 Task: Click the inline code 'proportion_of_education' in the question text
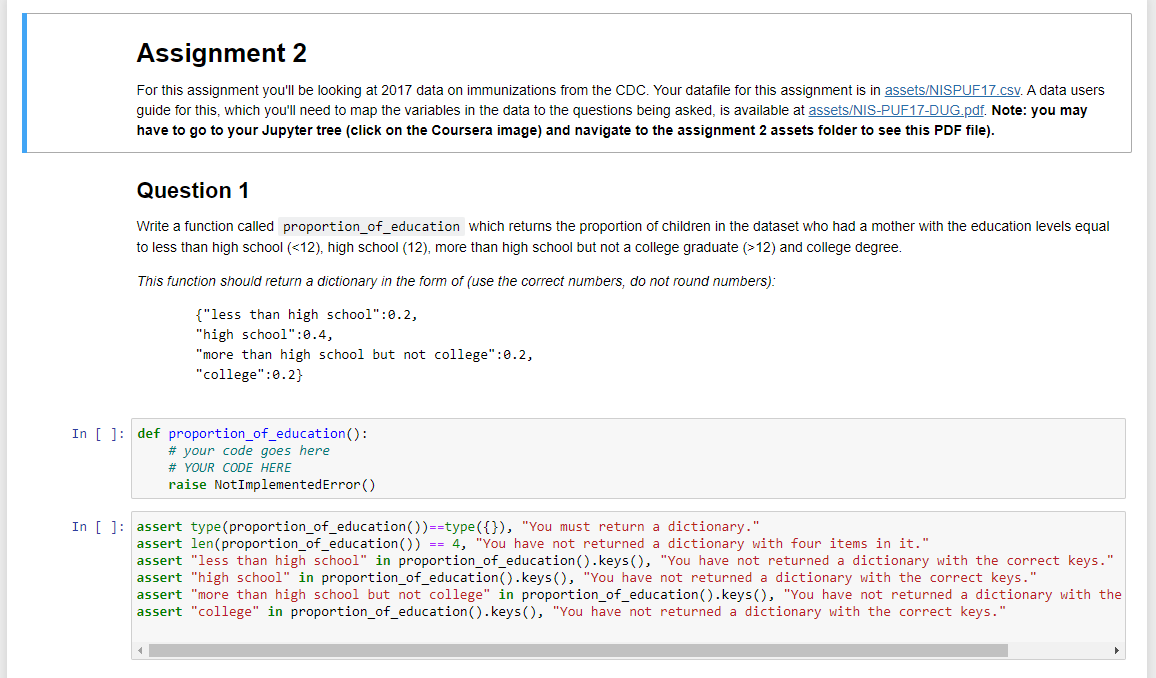click(371, 226)
